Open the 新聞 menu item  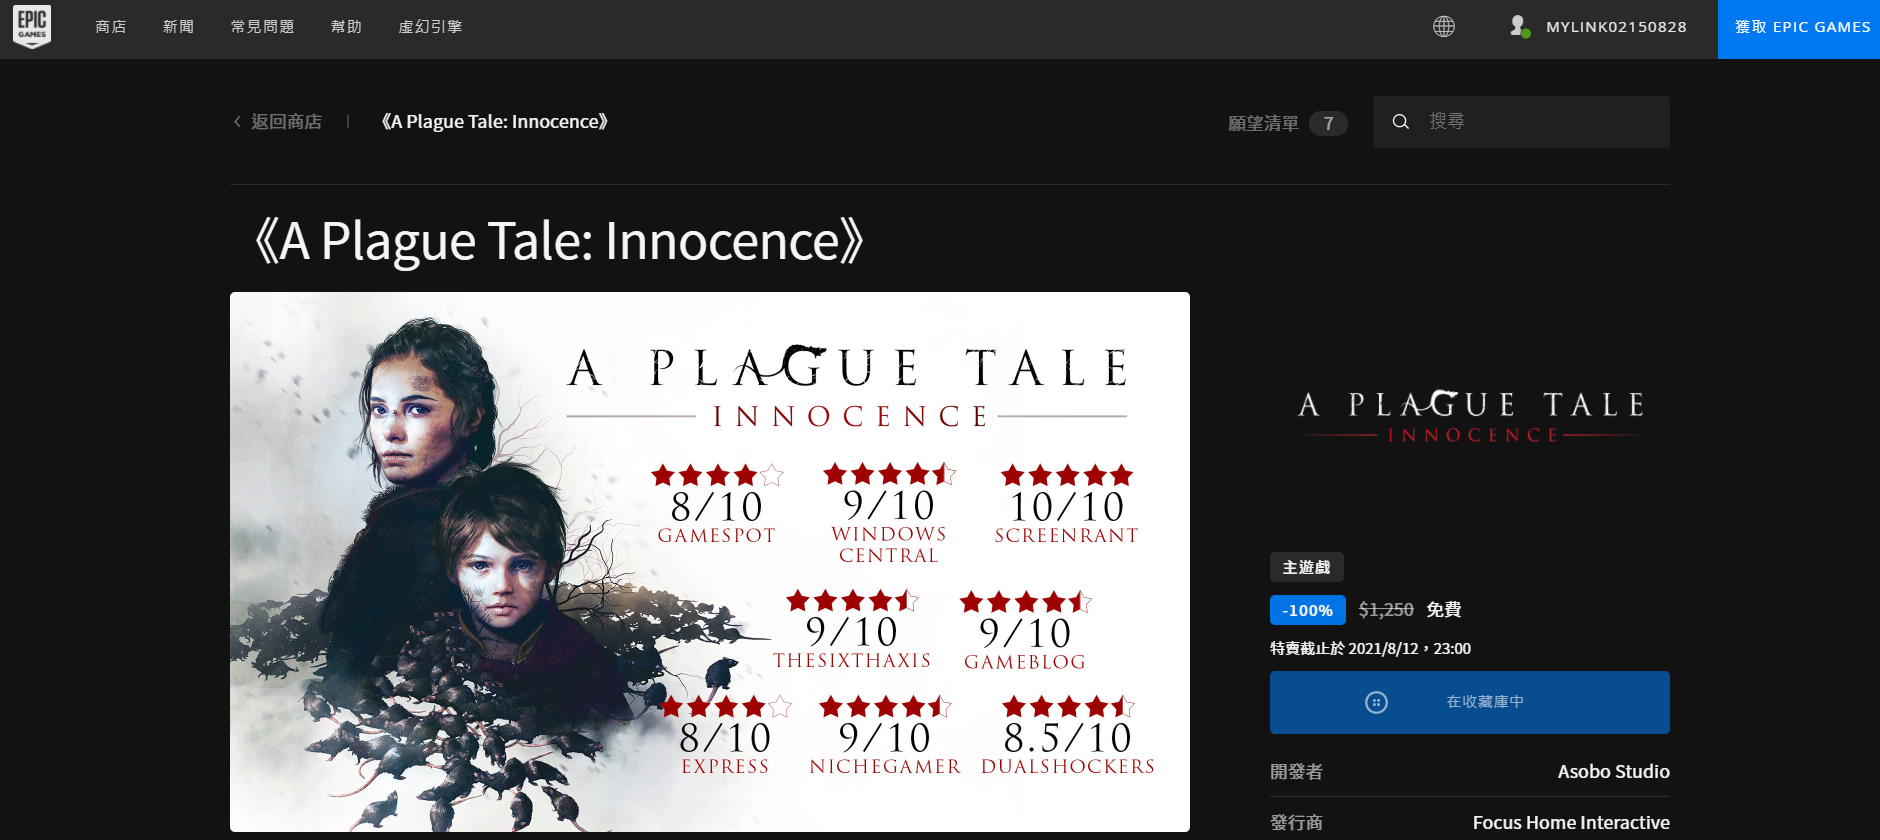coord(179,27)
